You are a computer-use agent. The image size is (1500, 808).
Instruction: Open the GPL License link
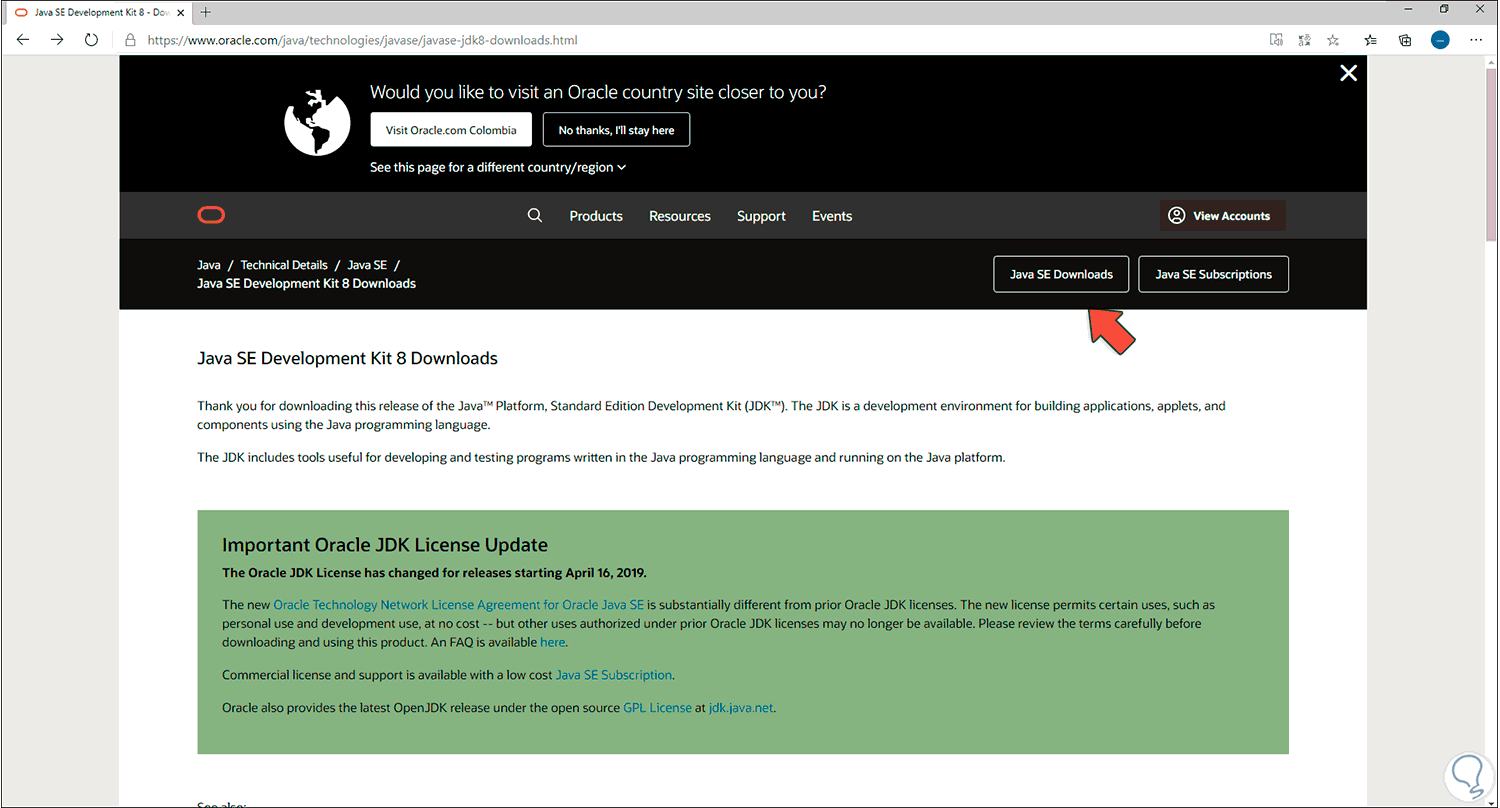657,707
